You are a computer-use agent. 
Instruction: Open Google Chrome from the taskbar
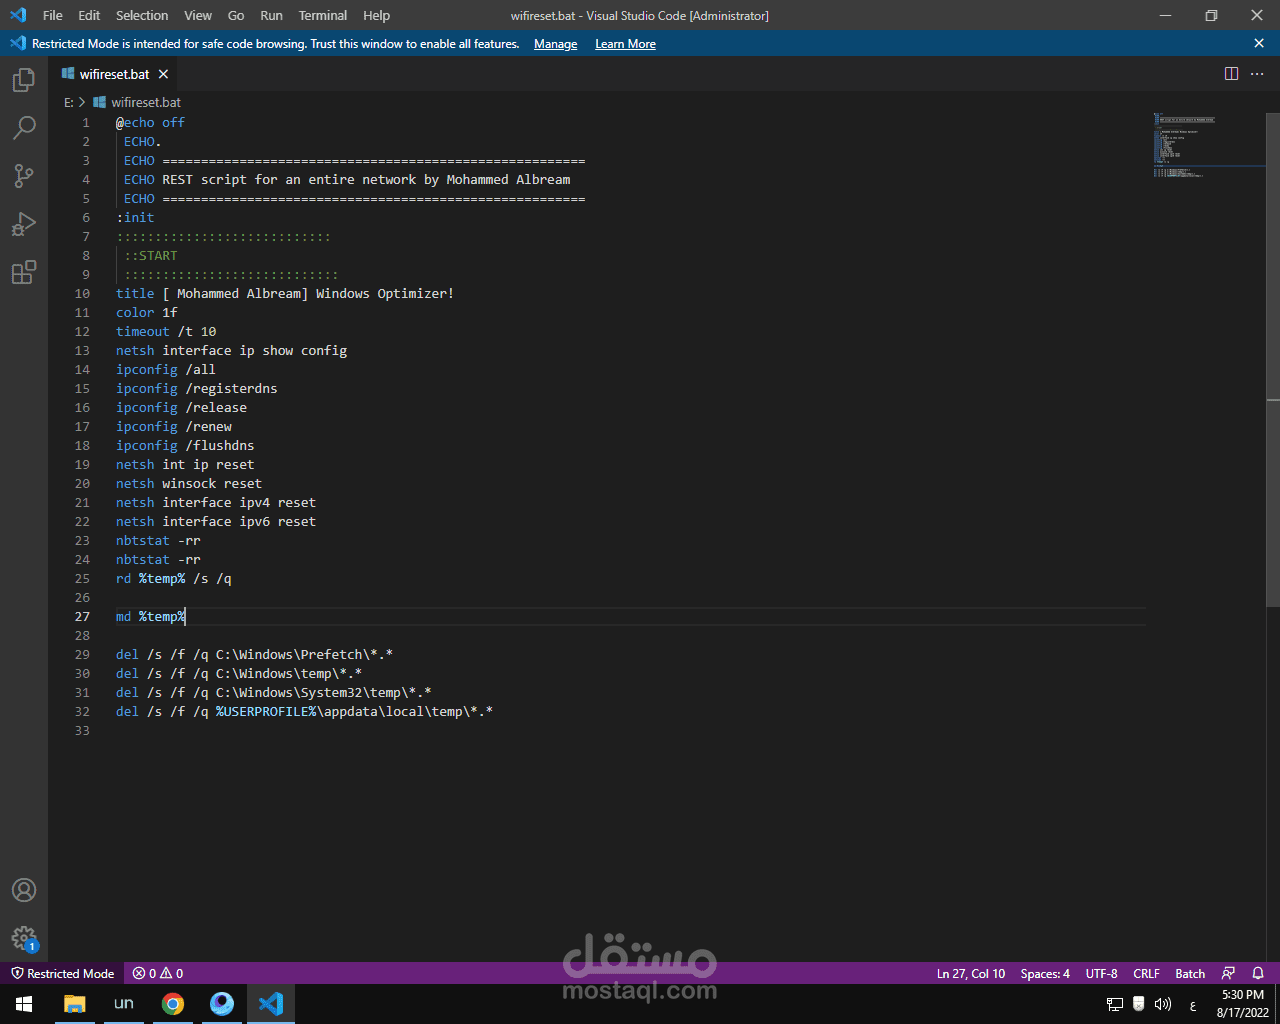(173, 1004)
